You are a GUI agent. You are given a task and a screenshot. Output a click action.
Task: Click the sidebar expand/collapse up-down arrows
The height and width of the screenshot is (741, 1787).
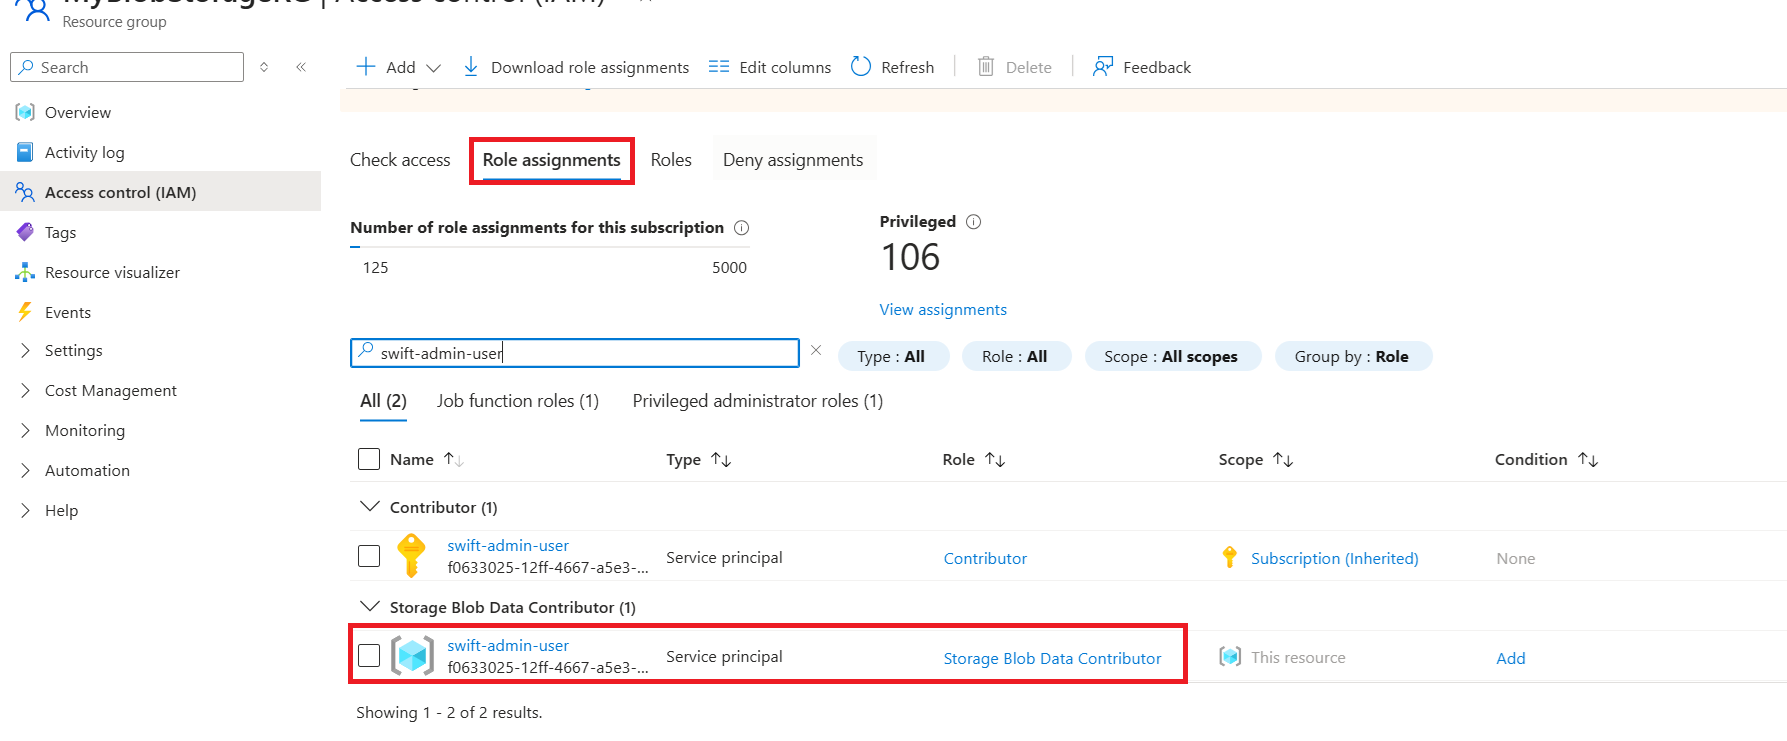[264, 67]
